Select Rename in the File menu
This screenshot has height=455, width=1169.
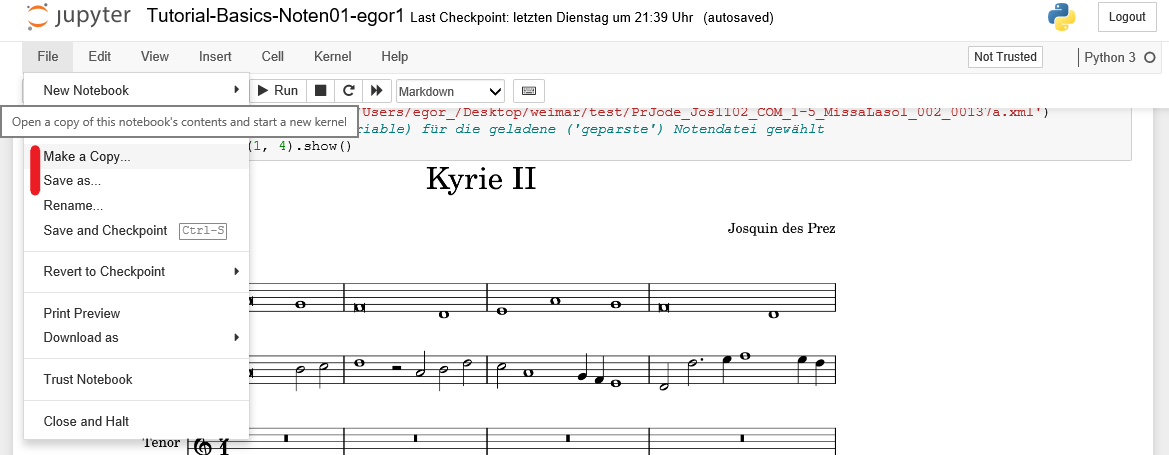pyautogui.click(x=73, y=205)
